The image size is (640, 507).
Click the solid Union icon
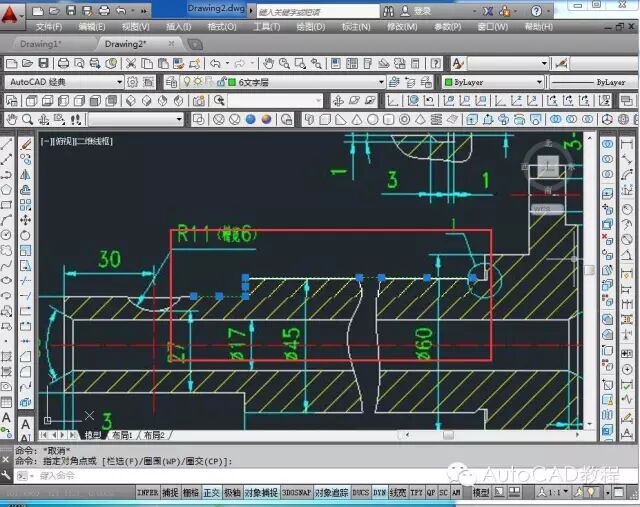tap(555, 119)
